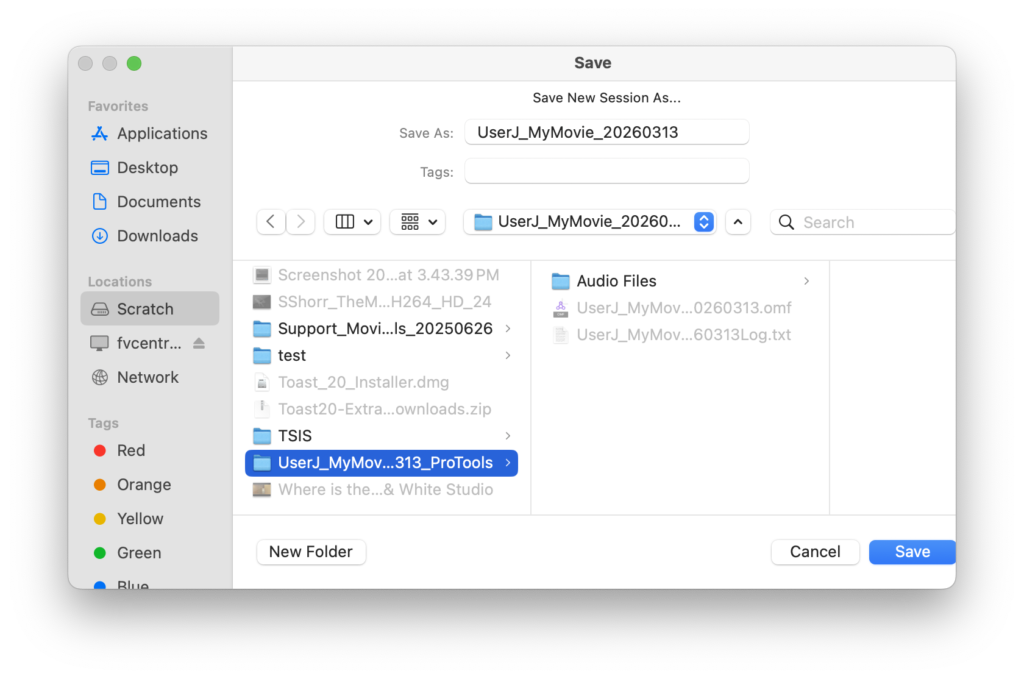The height and width of the screenshot is (679, 1024).
Task: Click the forward navigation arrow
Action: [301, 222]
